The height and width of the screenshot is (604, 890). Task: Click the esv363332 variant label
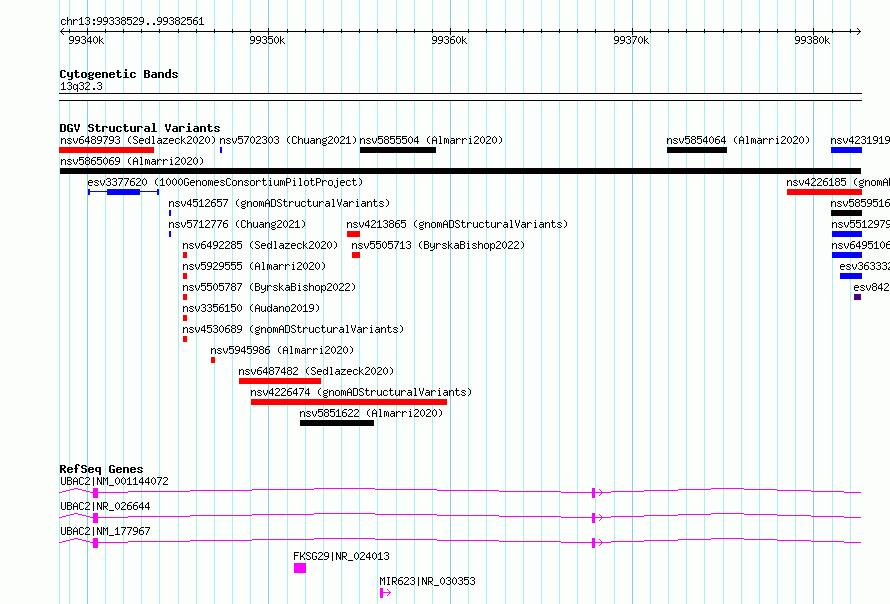[x=864, y=266]
